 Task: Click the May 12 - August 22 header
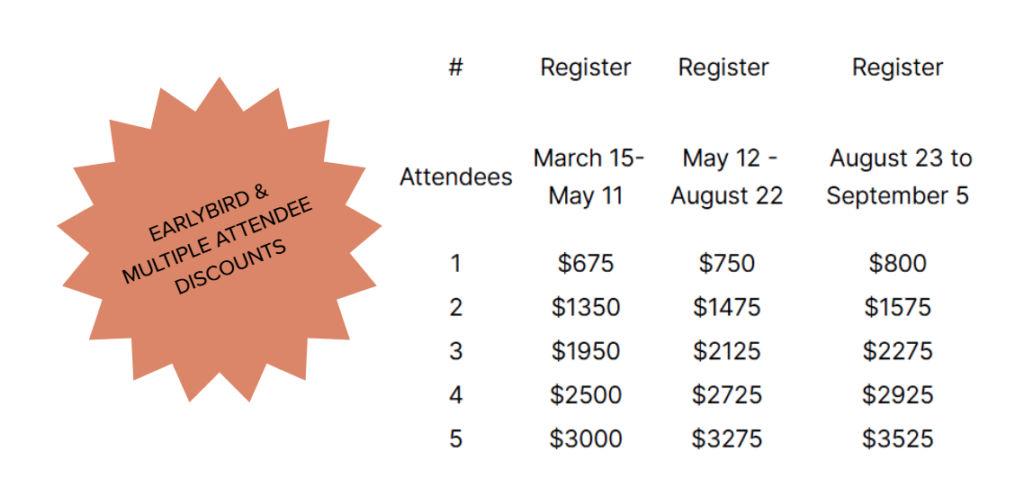click(x=726, y=177)
